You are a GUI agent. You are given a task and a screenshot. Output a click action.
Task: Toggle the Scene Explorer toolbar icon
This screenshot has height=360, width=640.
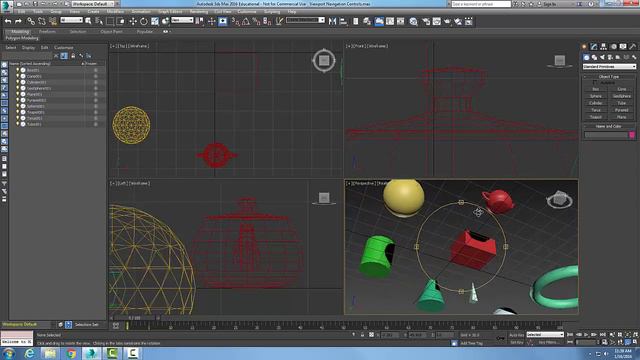click(x=356, y=21)
